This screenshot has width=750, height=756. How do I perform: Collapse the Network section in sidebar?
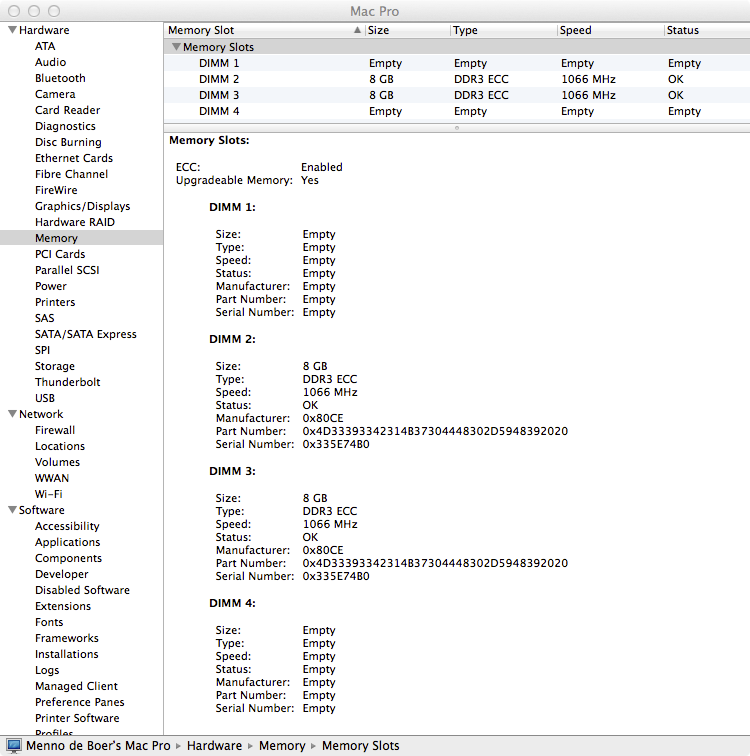pyautogui.click(x=13, y=414)
